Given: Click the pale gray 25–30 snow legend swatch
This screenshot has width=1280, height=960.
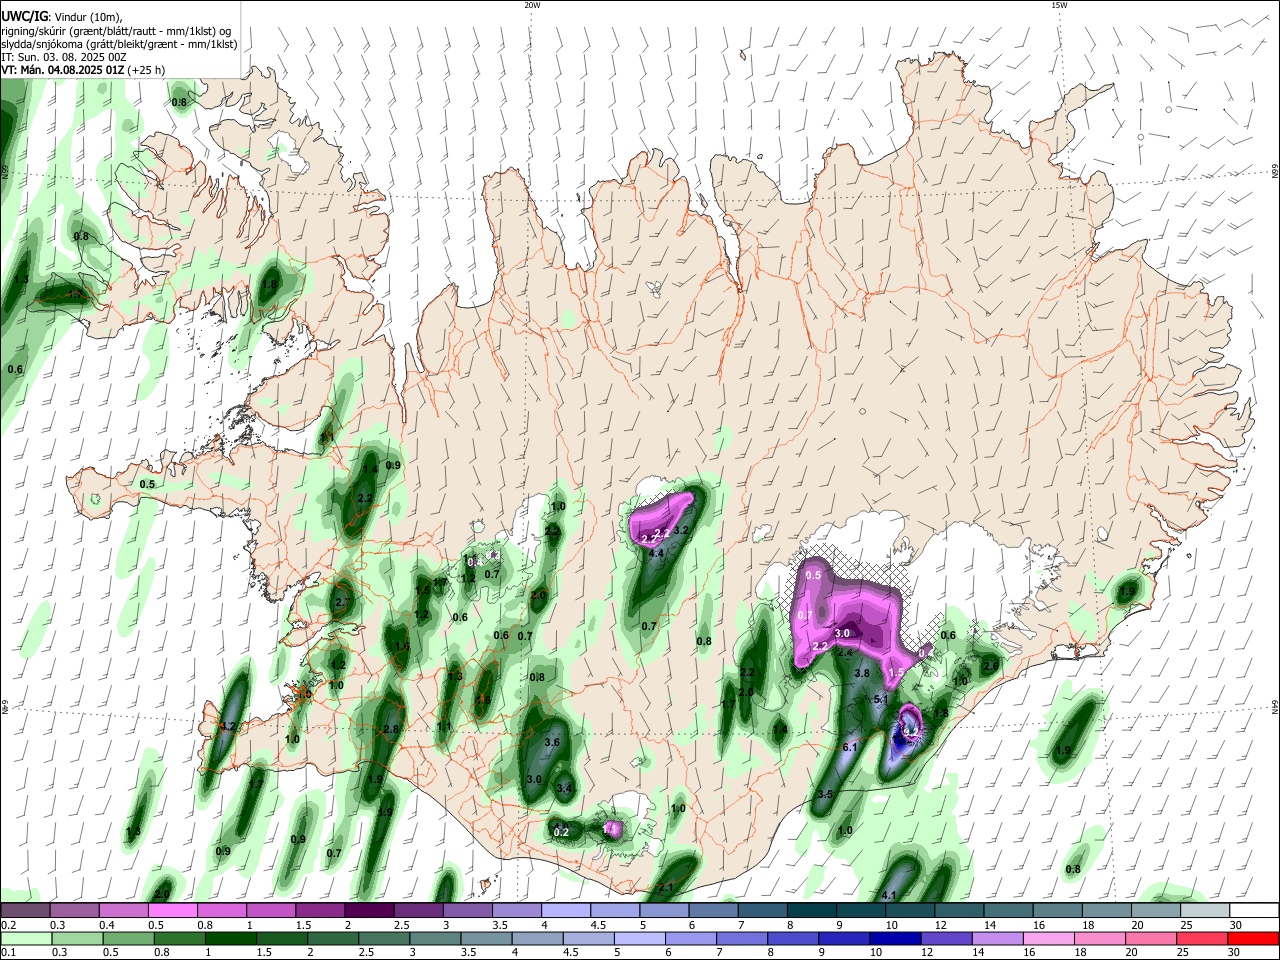Looking at the screenshot, I should click(x=1205, y=911).
